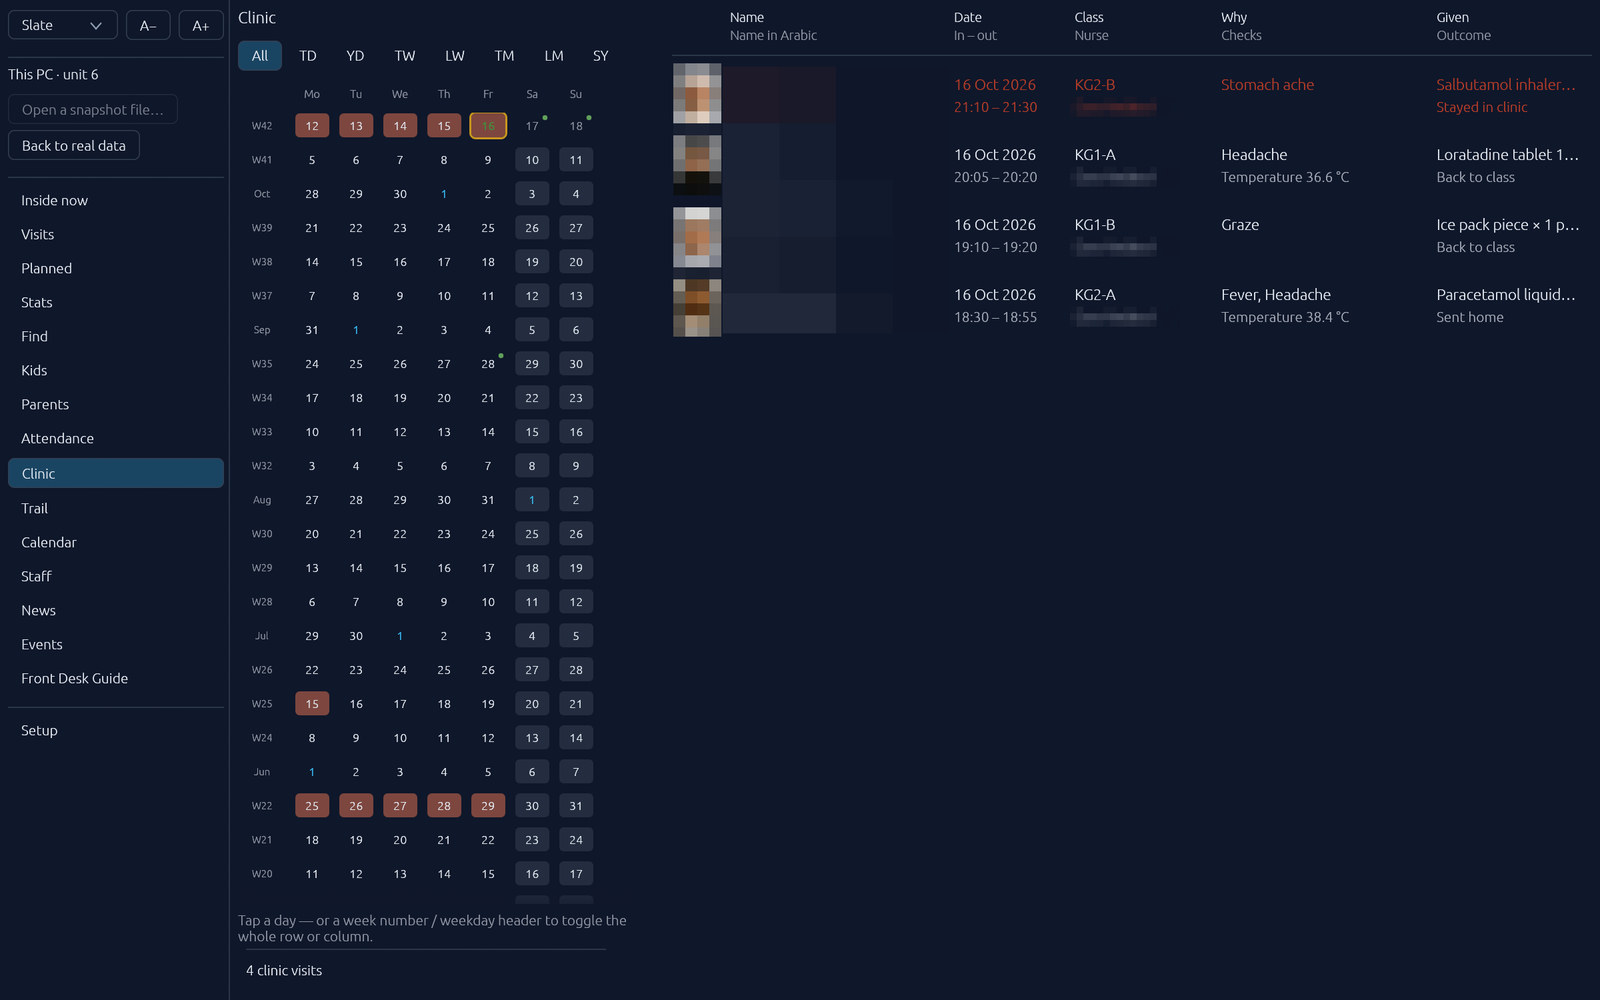Screen dimensions: 1600x1000
Task: Go to Visits section
Action: tap(115, 234)
